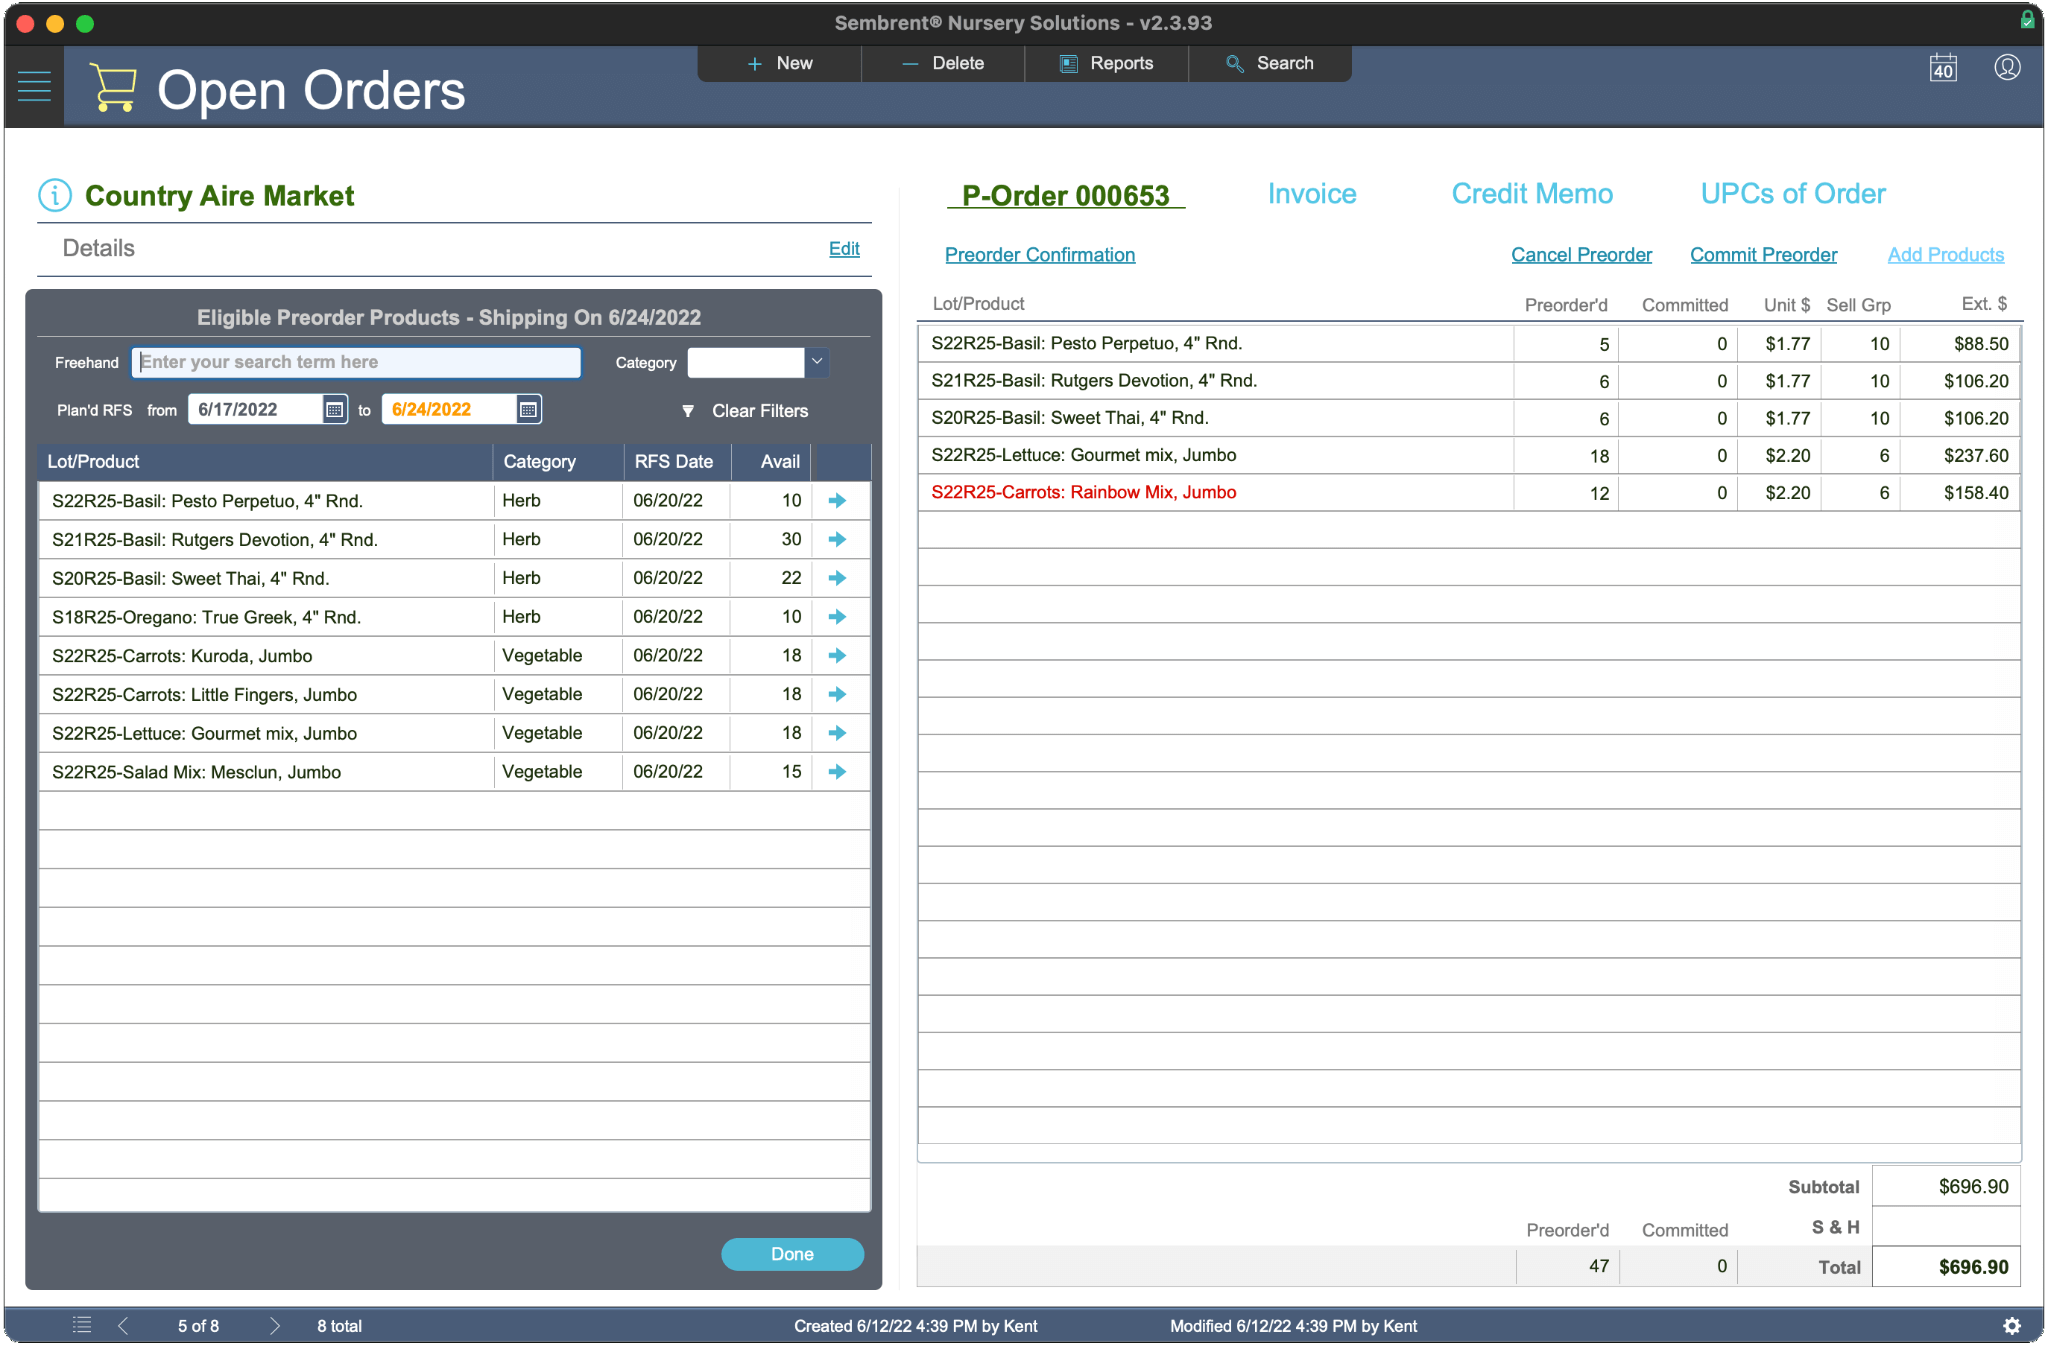
Task: Go to previous record with left chevron
Action: tap(123, 1326)
